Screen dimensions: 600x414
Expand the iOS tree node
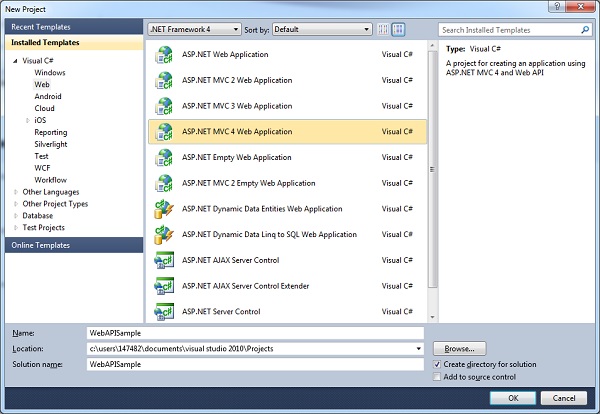coord(28,121)
